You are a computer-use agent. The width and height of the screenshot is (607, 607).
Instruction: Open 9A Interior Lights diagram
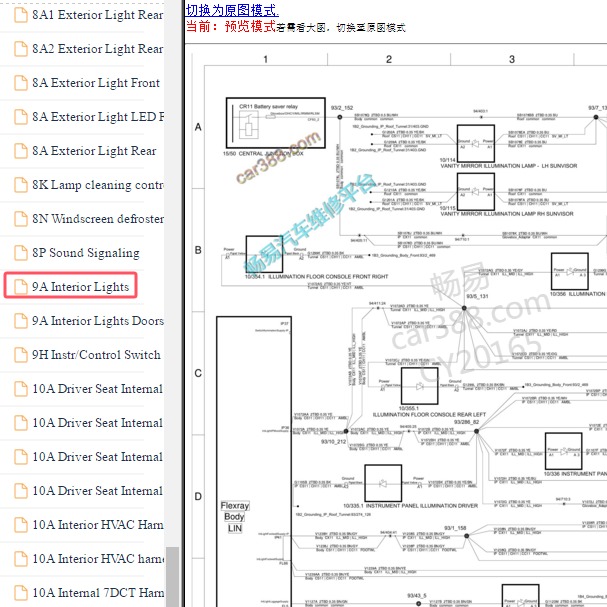click(80, 287)
